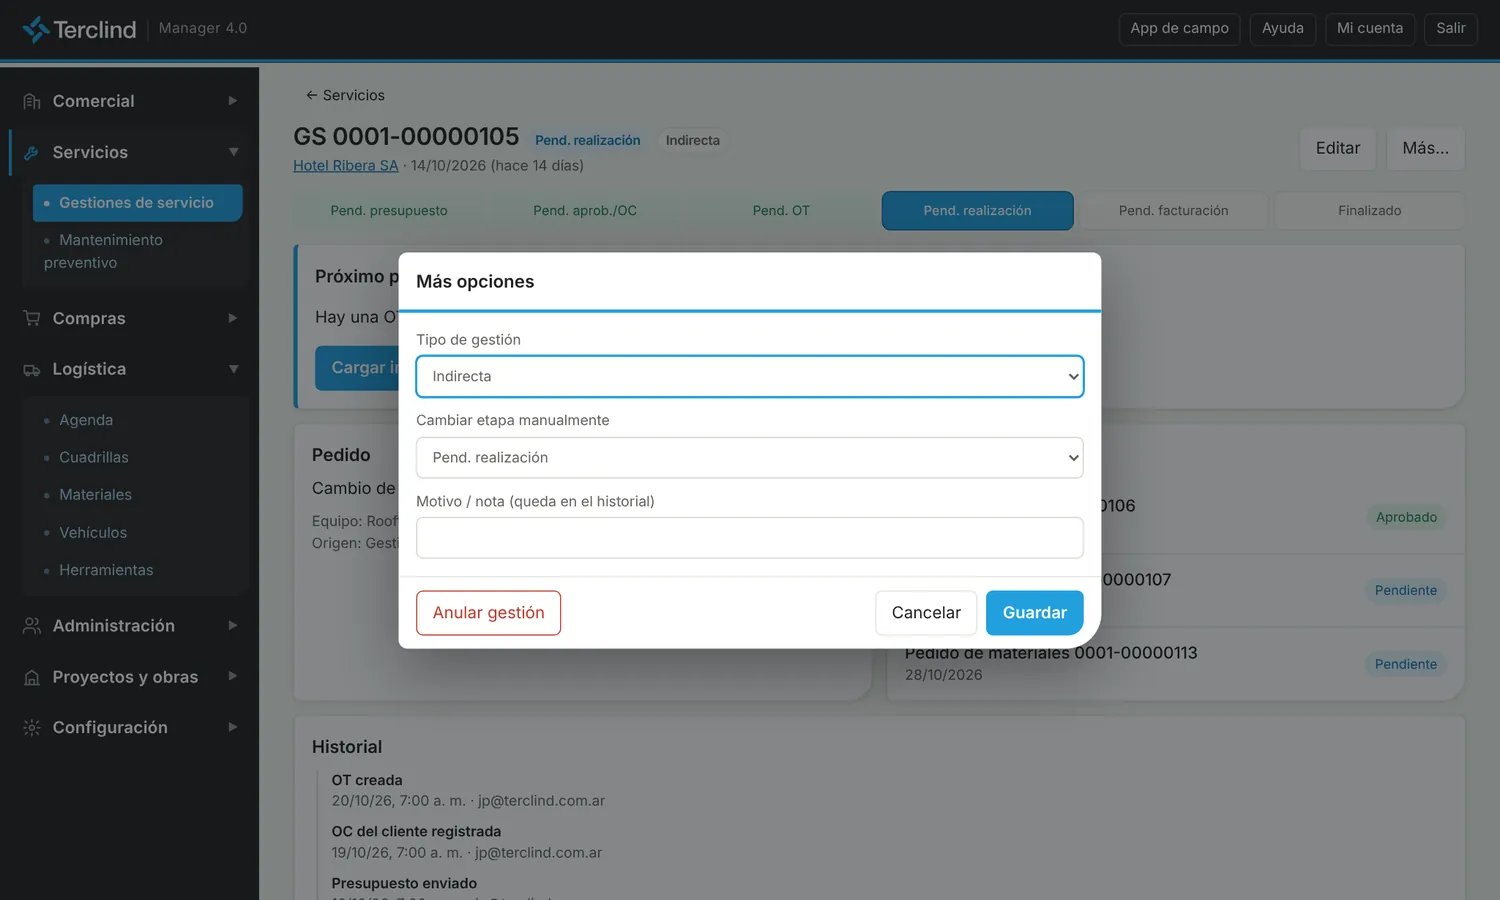1500x900 pixels.
Task: Open the Tipo de gestión dropdown
Action: click(750, 377)
